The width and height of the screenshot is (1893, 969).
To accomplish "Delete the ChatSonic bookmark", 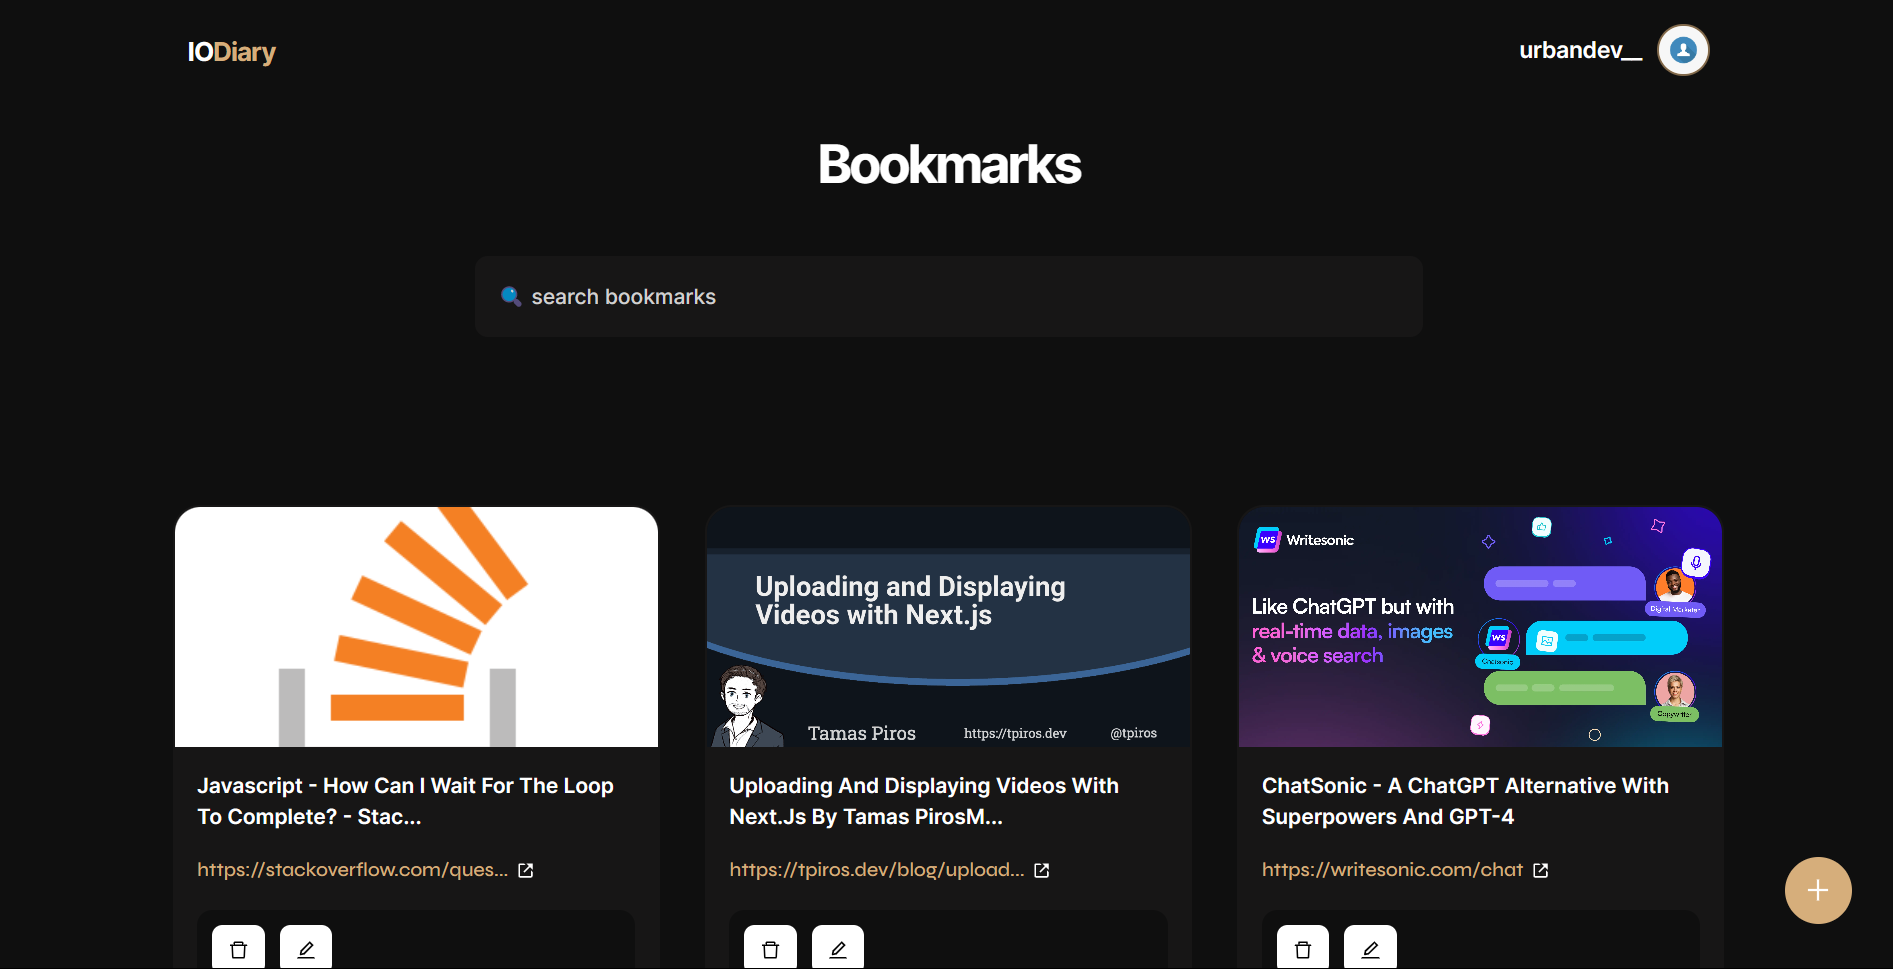I will click(1303, 948).
